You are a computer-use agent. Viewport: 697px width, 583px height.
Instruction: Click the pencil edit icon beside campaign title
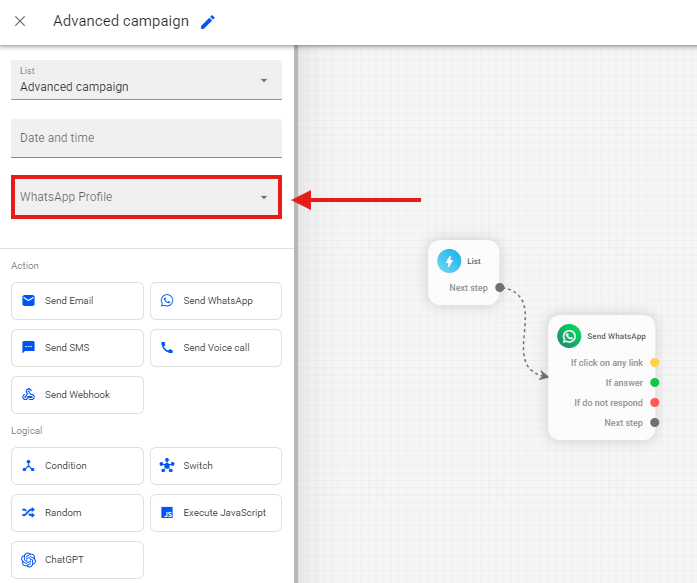208,22
